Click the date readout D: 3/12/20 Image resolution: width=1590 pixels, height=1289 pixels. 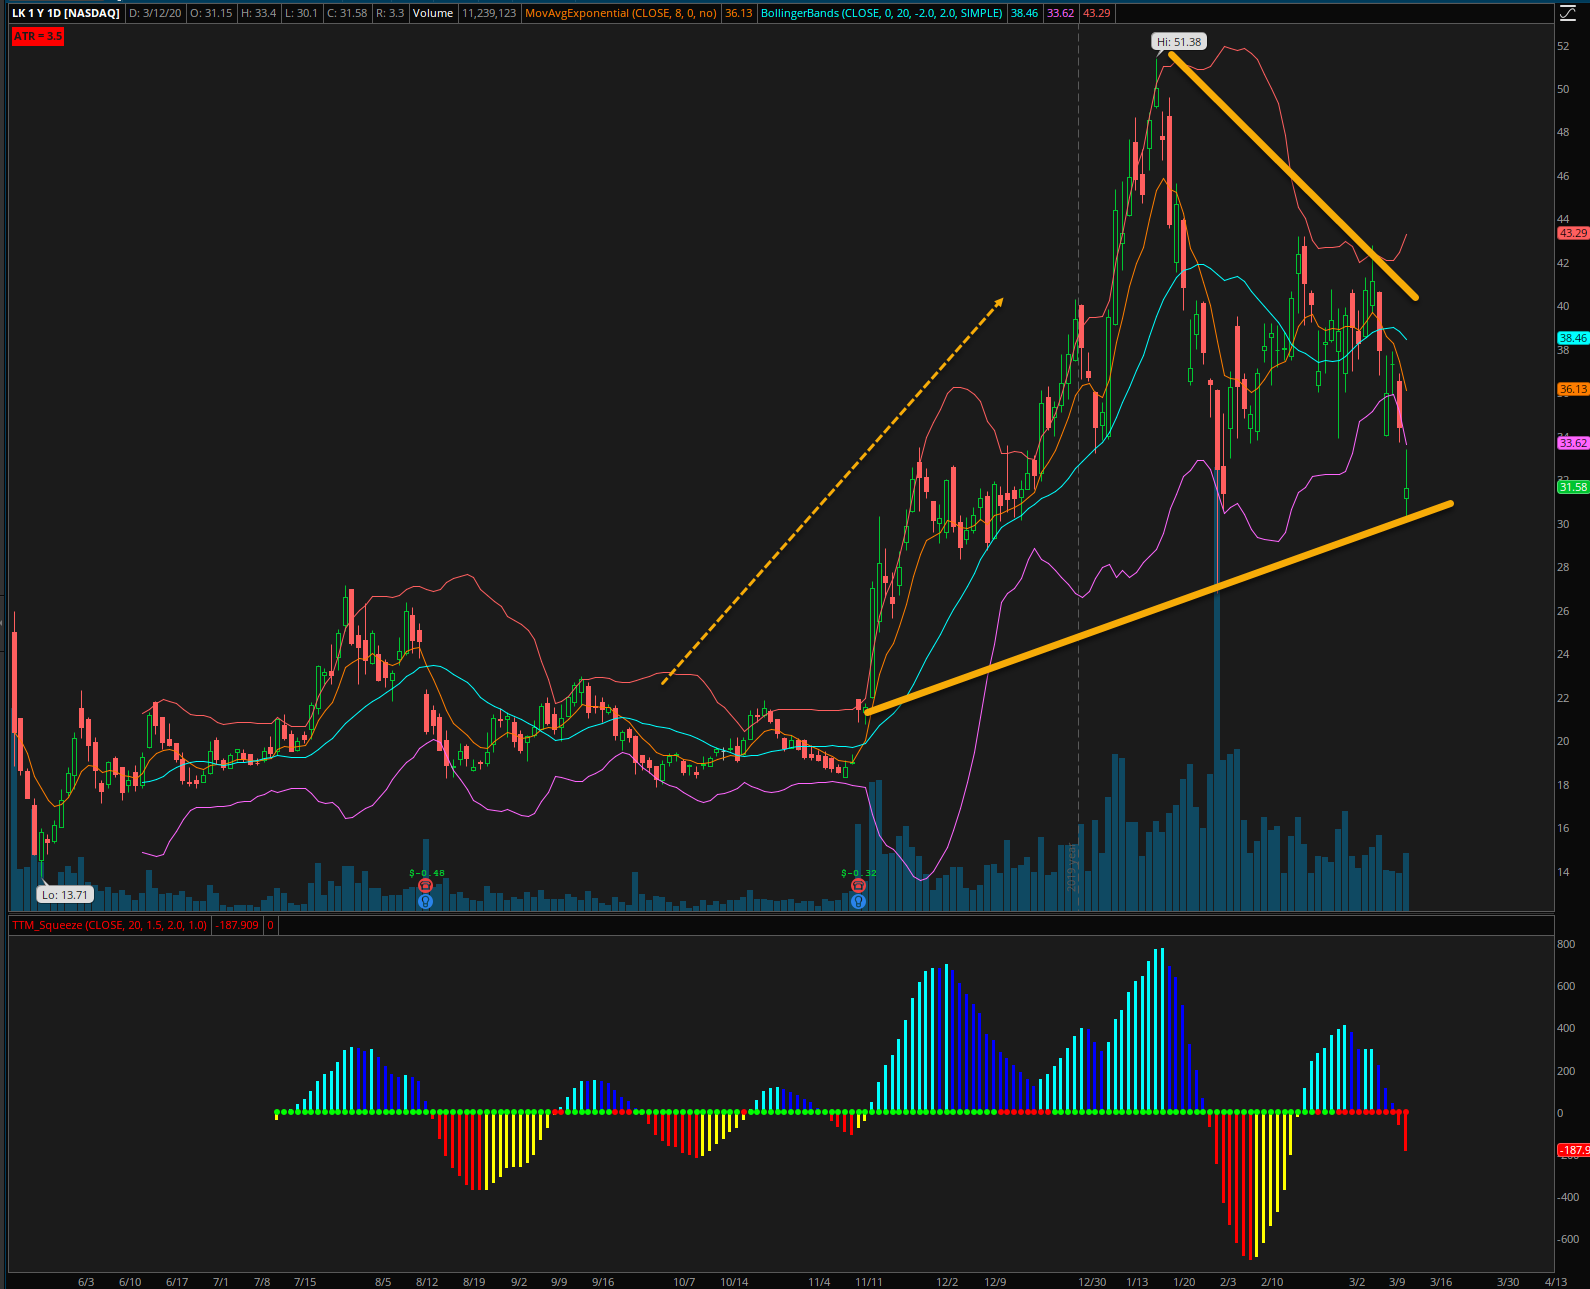tap(155, 13)
